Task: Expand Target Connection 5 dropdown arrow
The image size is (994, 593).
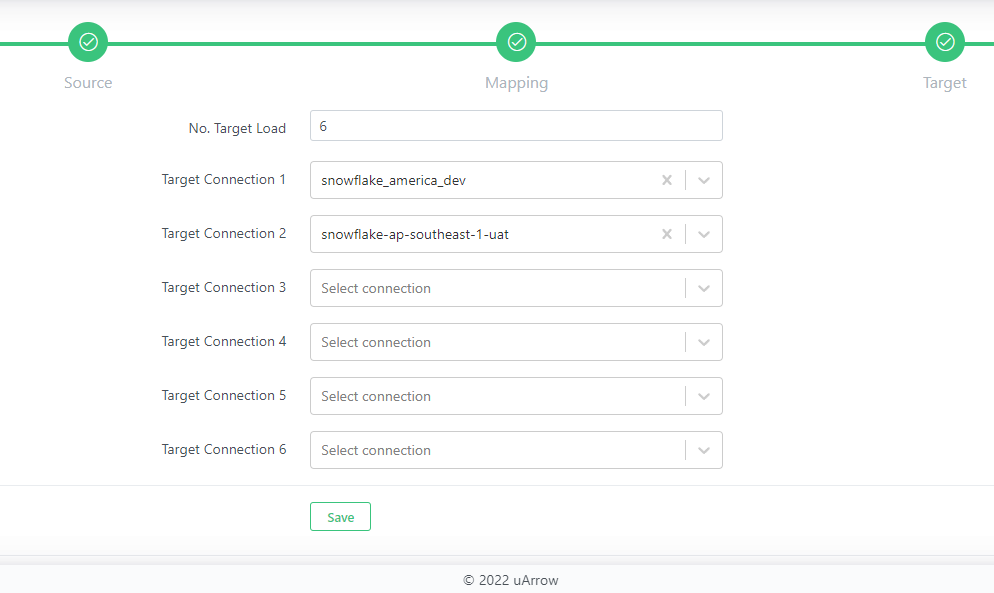Action: click(x=704, y=396)
